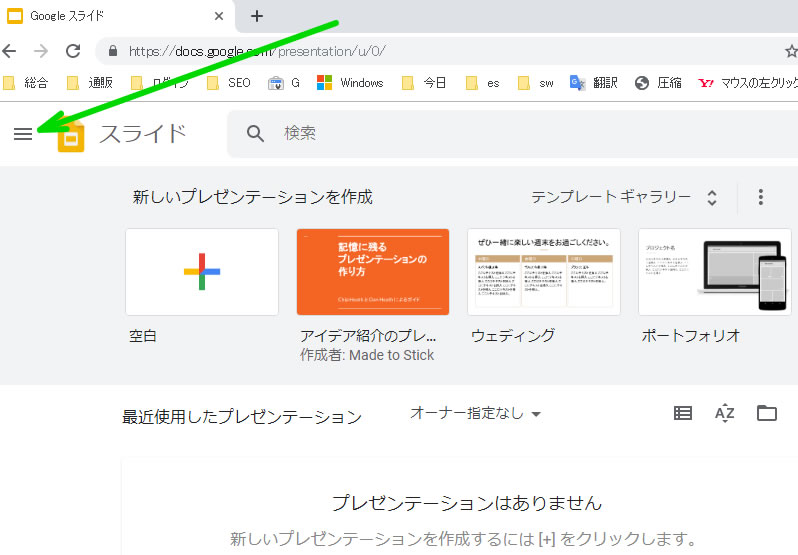Click the Google Slides logo icon
This screenshot has width=798, height=555.
(70, 134)
